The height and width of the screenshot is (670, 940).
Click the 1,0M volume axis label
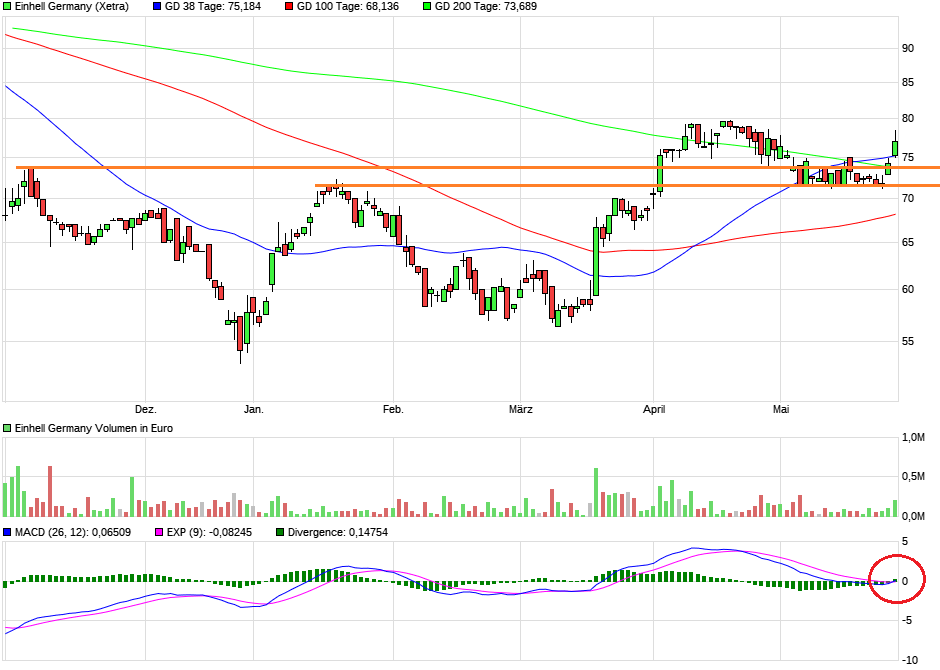point(912,438)
